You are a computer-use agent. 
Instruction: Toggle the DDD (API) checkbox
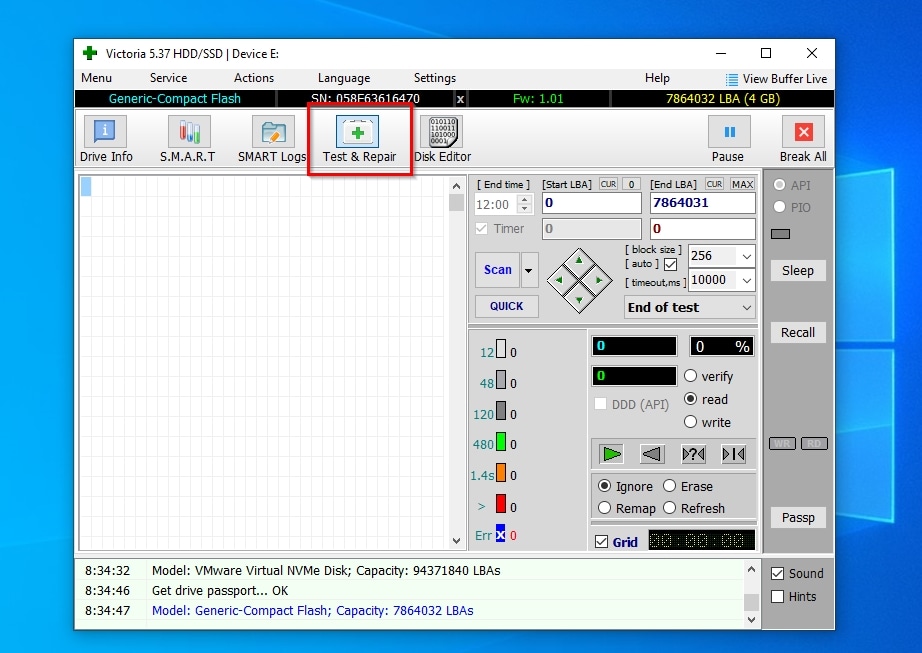tap(600, 404)
